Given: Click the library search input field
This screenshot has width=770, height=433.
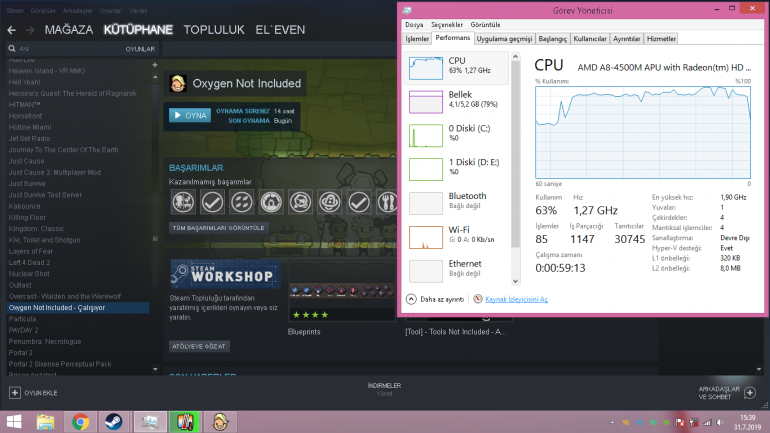Looking at the screenshot, I should 69,49.
